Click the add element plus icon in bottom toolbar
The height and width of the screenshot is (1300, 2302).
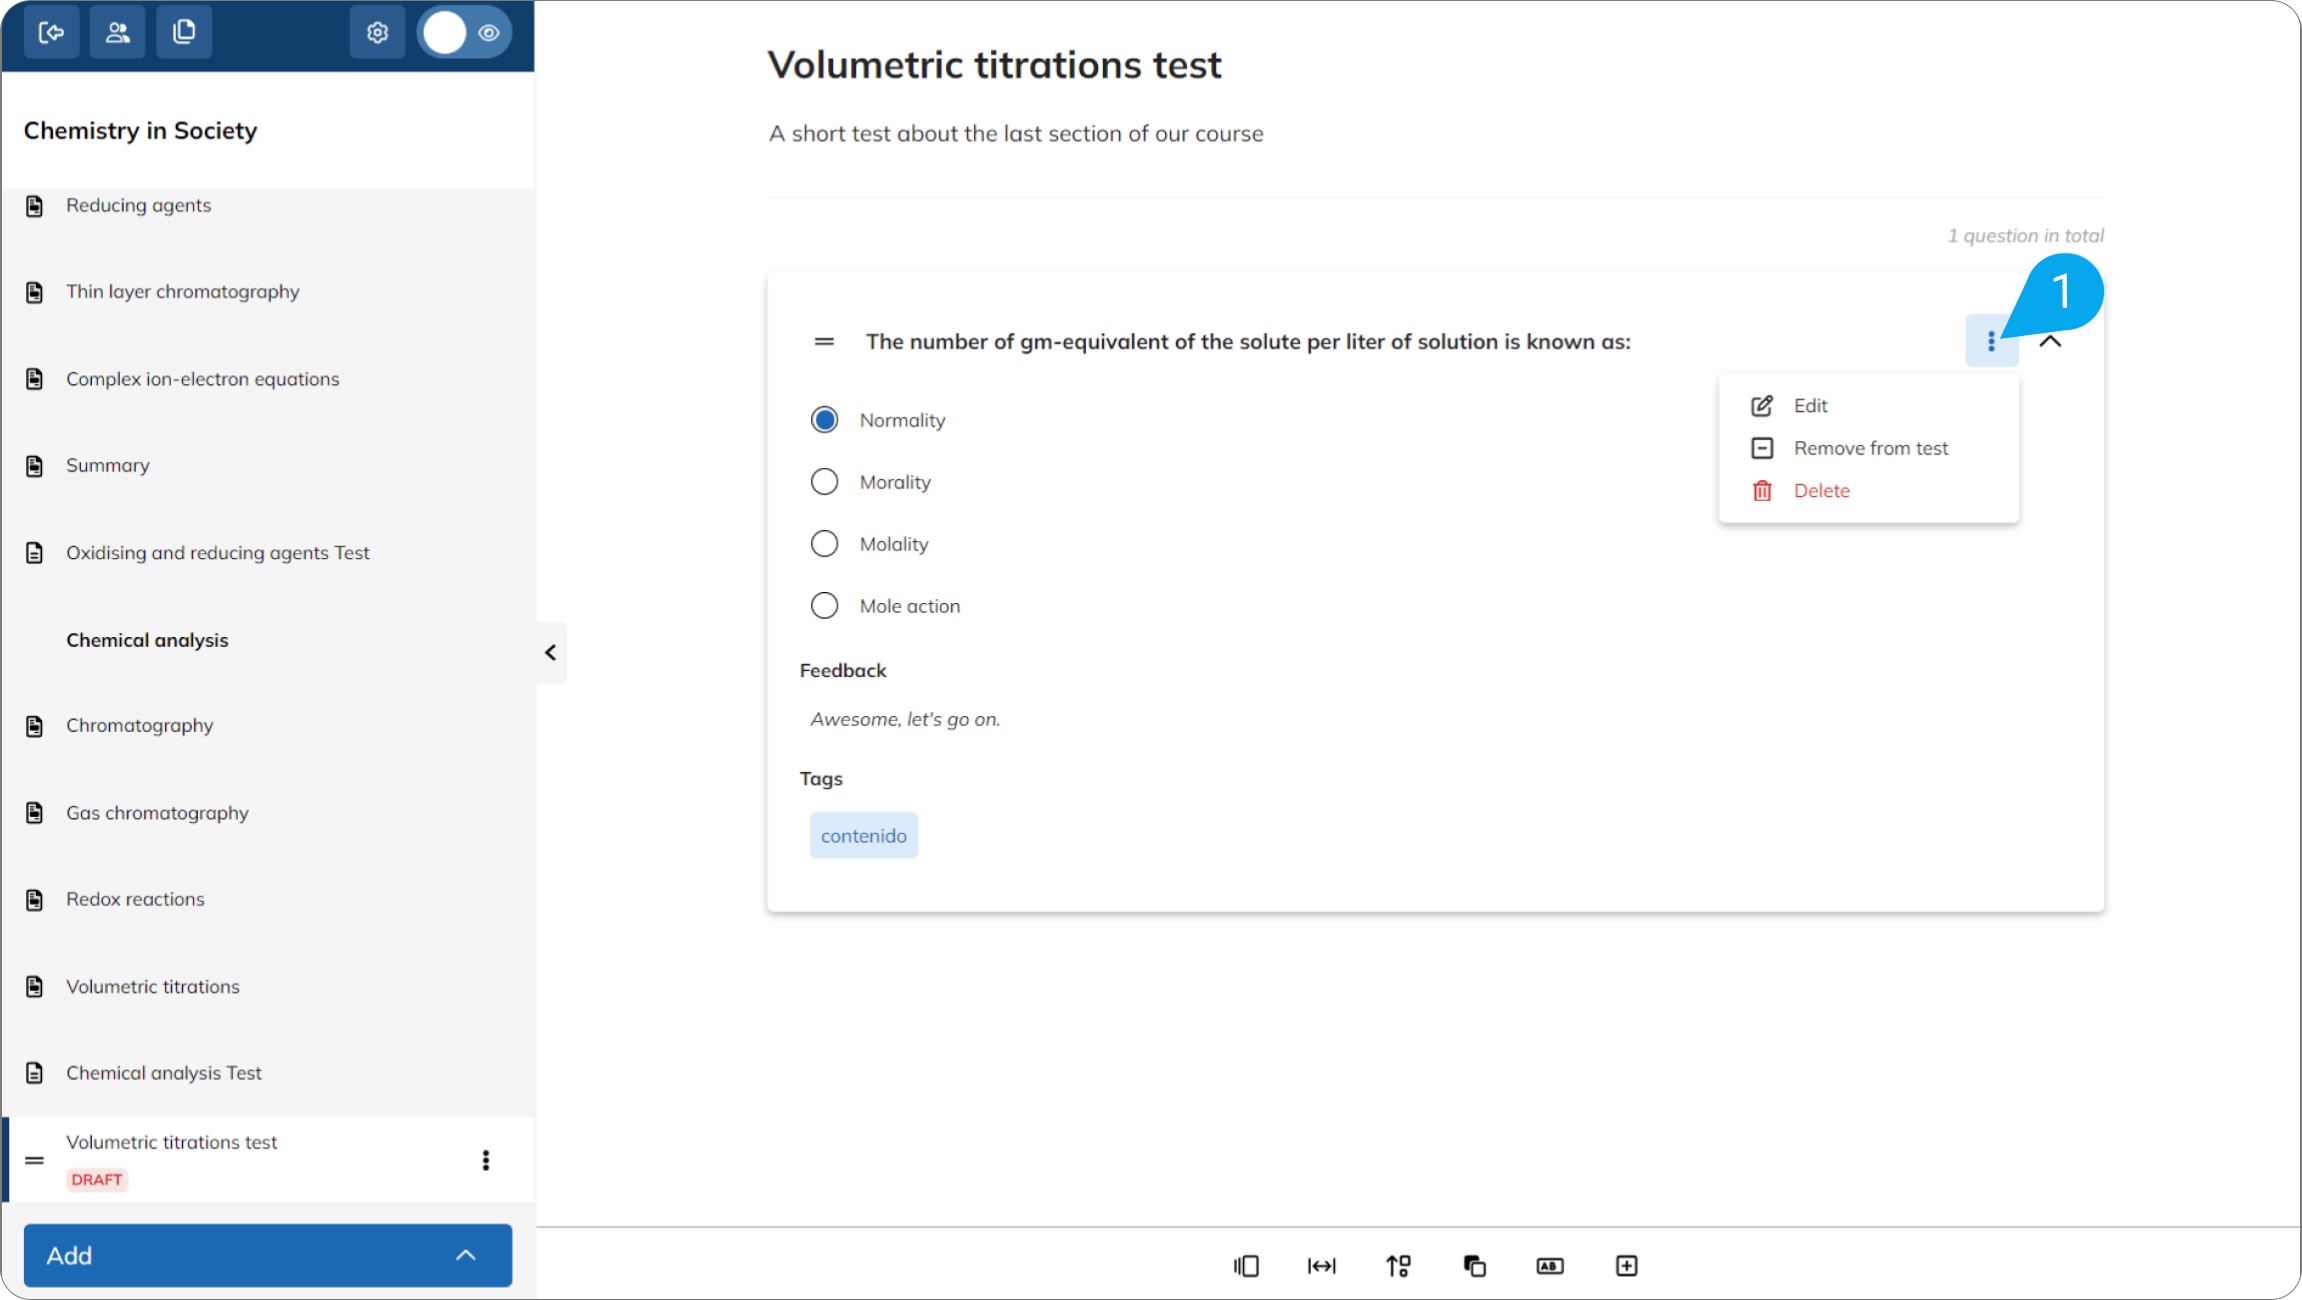tap(1626, 1266)
